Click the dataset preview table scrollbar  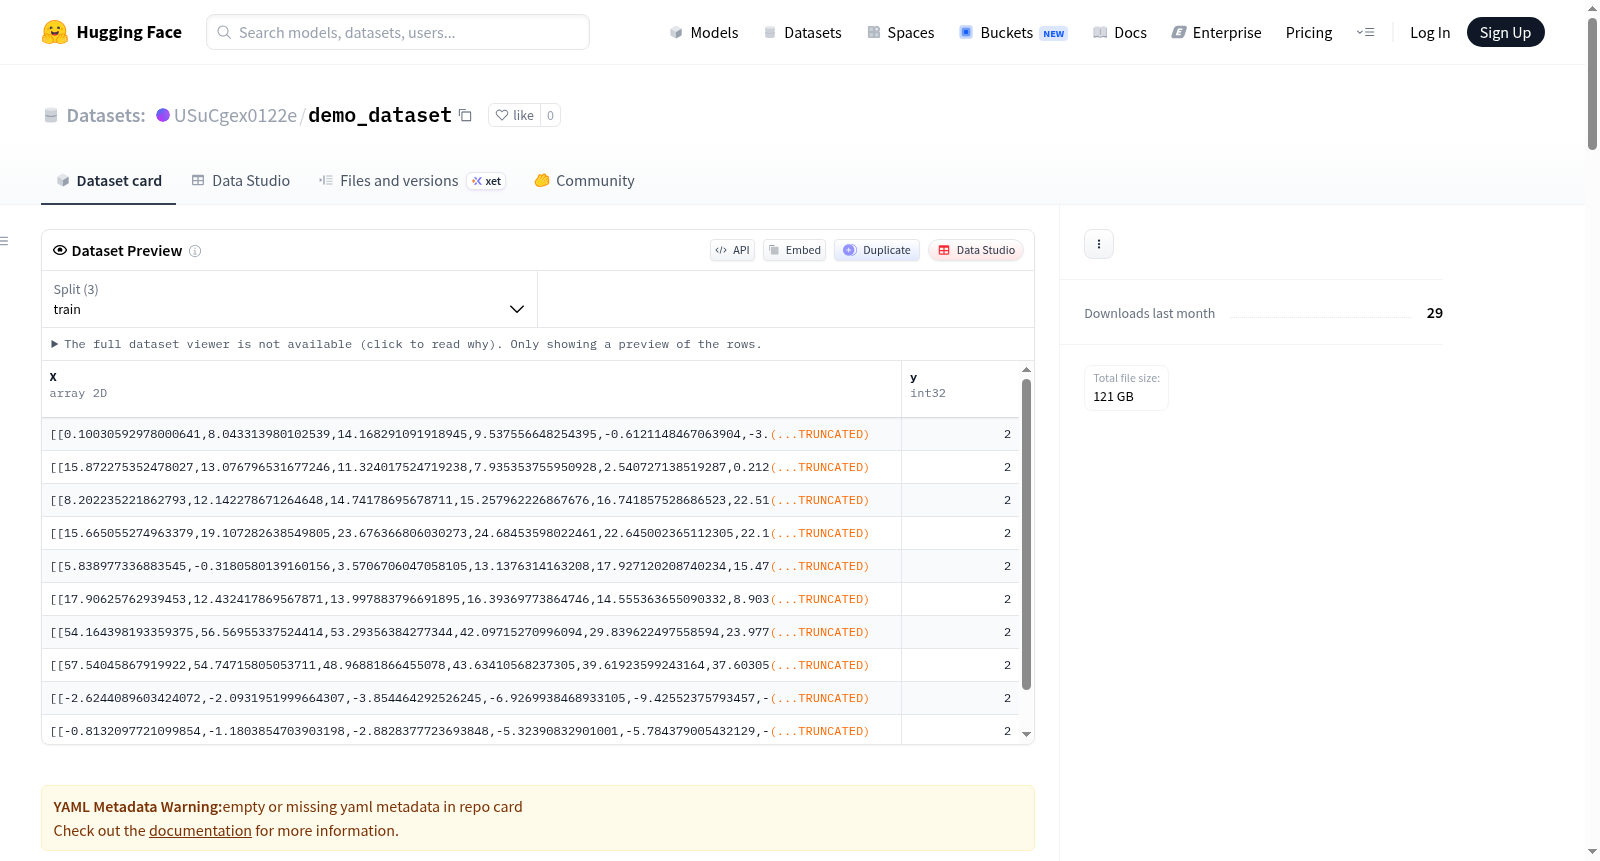pos(1026,534)
